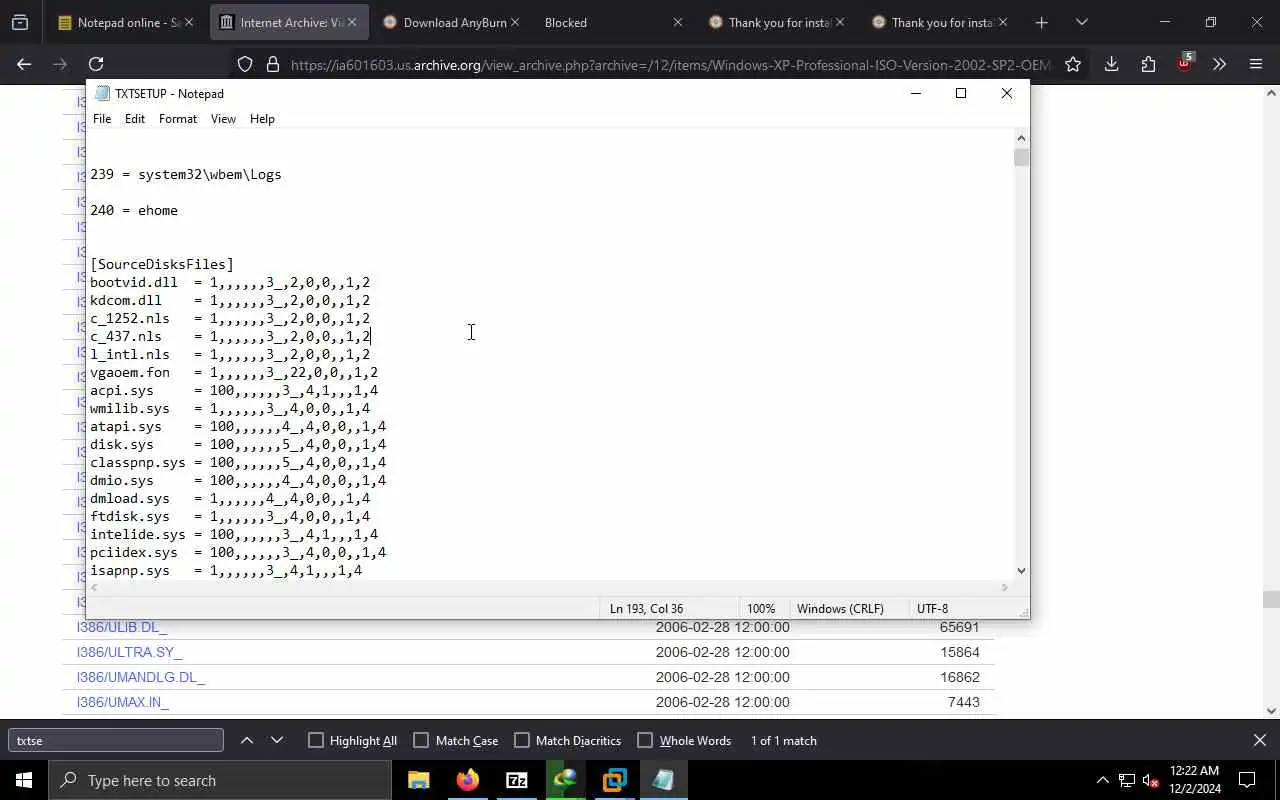Switch to the Blocked tab

pyautogui.click(x=610, y=22)
